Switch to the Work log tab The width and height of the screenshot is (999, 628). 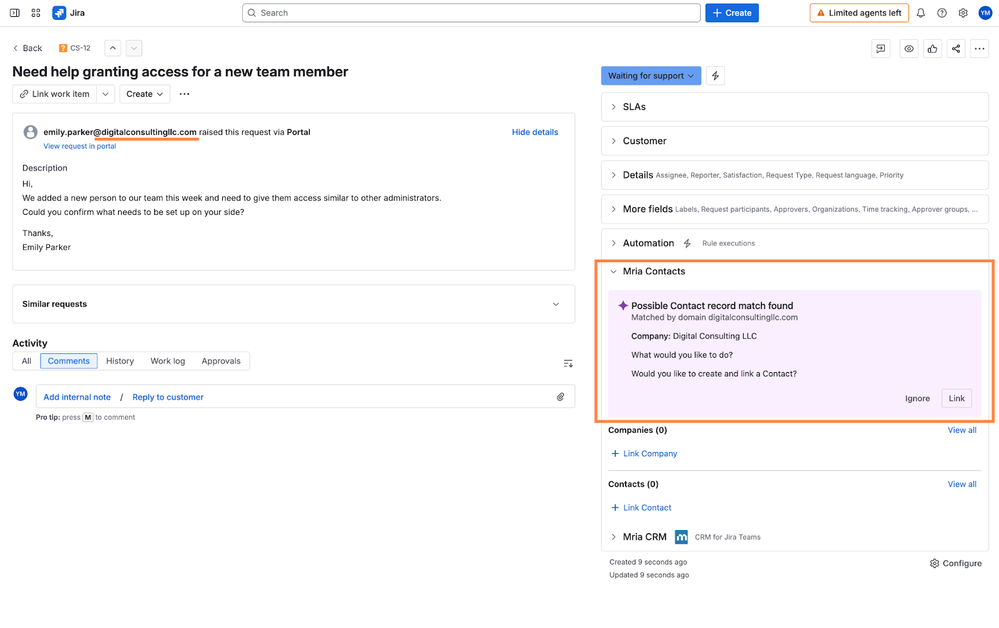[168, 360]
